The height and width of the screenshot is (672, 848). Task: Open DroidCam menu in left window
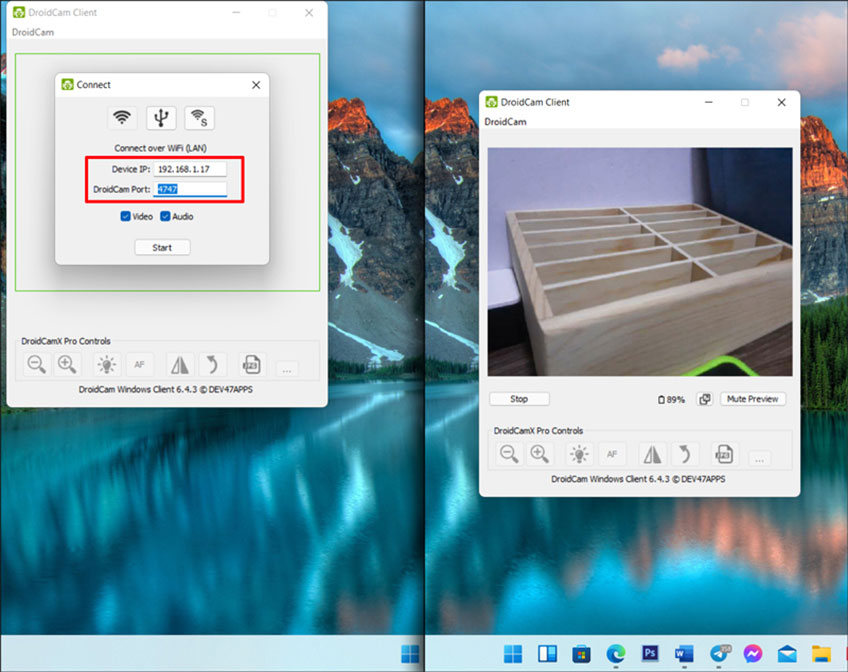[x=33, y=32]
